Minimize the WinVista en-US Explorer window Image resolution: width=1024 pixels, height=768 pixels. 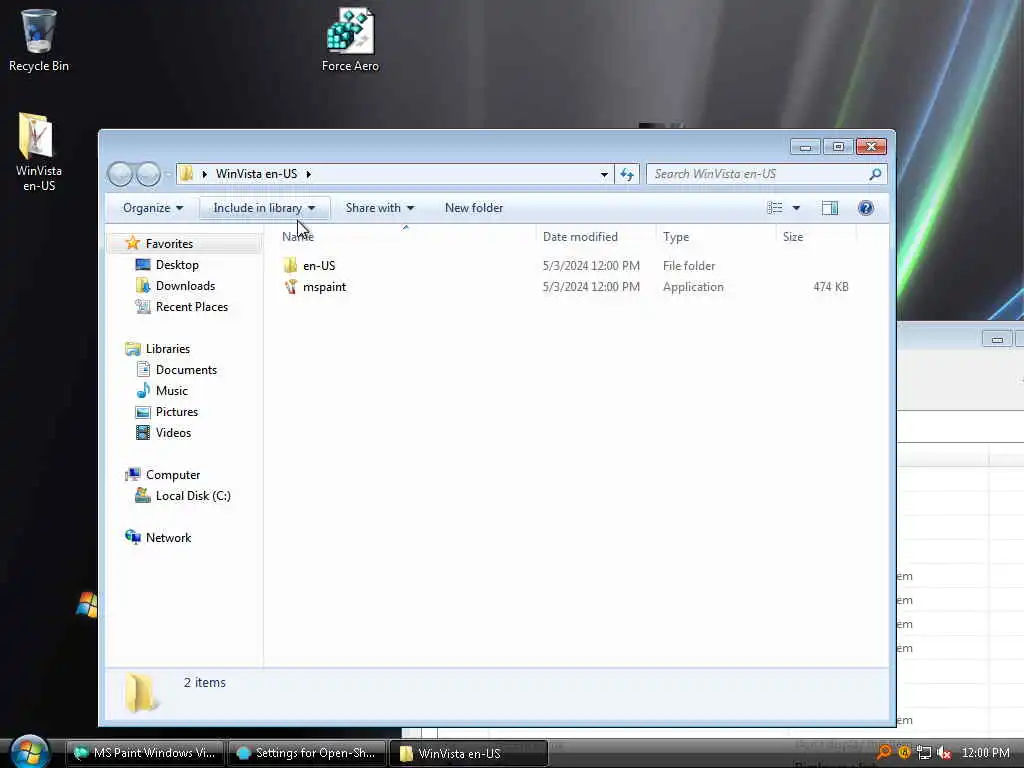pos(805,147)
